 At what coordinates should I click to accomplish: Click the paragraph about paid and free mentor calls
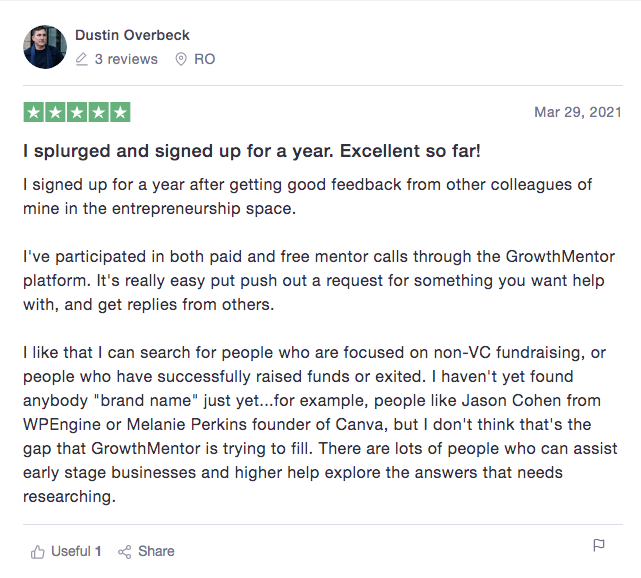coord(319,280)
